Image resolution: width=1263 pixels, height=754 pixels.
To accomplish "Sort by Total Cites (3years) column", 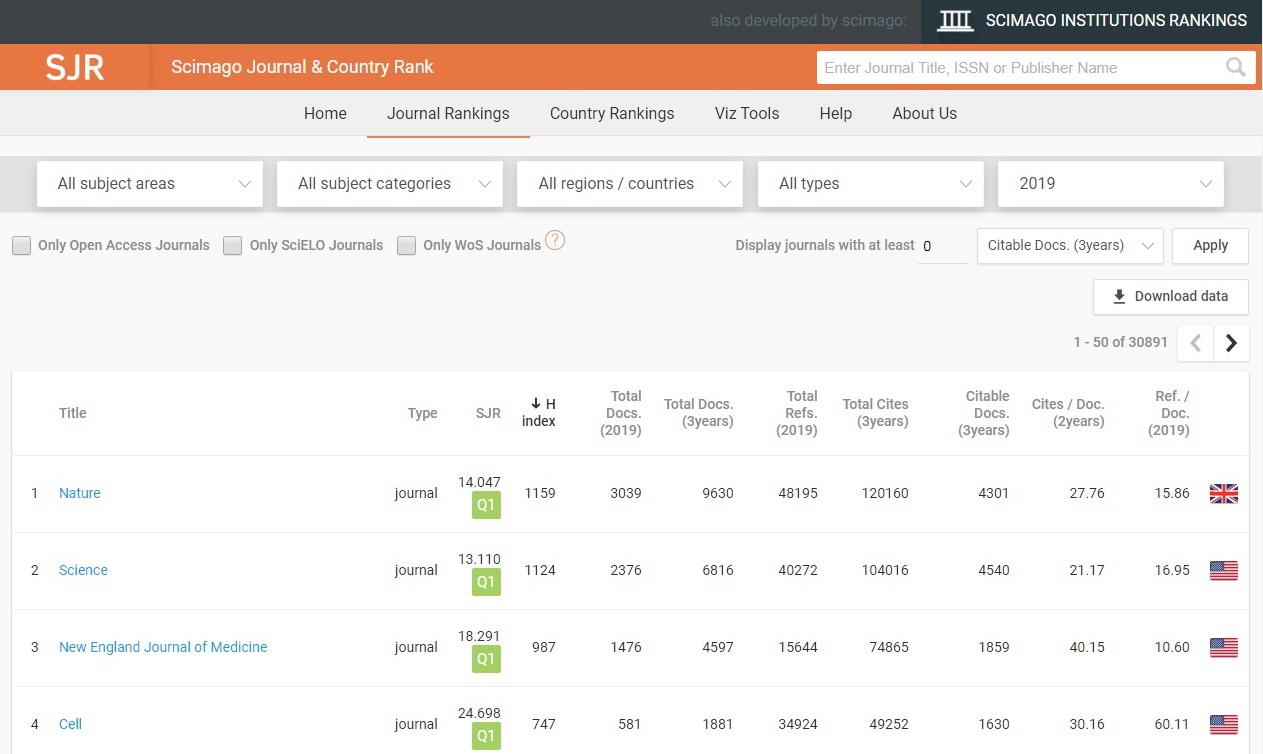I will (876, 413).
